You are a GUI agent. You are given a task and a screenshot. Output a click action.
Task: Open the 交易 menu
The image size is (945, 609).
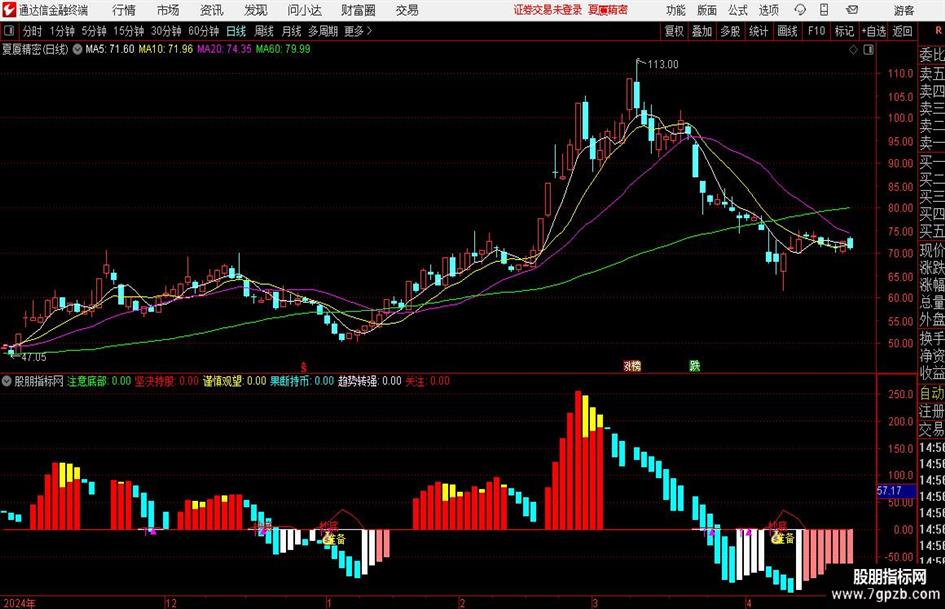click(x=407, y=10)
